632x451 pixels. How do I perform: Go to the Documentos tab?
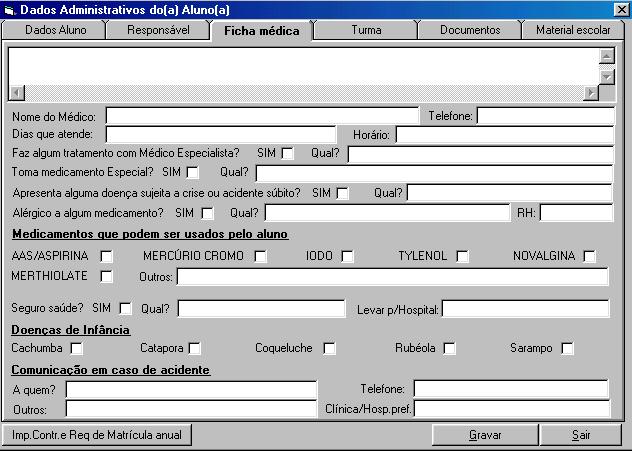coord(470,30)
